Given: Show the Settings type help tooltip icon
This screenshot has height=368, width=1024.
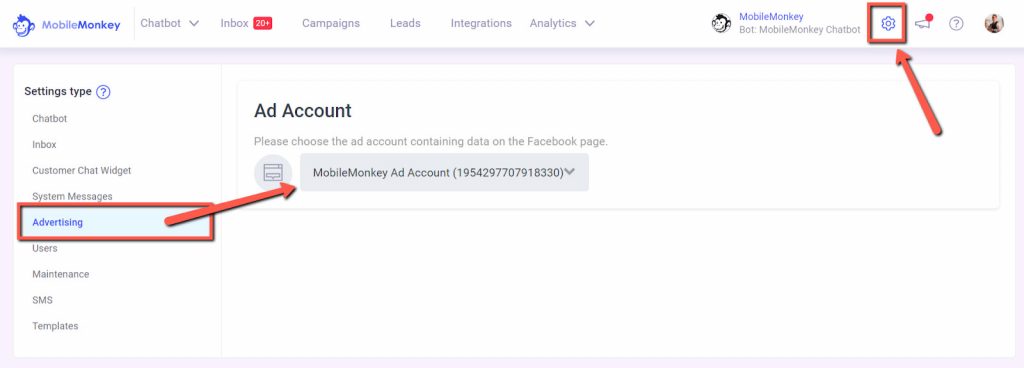Looking at the screenshot, I should [x=103, y=92].
